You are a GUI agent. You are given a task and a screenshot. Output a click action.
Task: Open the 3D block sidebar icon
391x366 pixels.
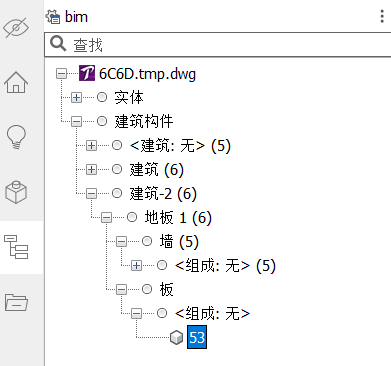[x=16, y=192]
